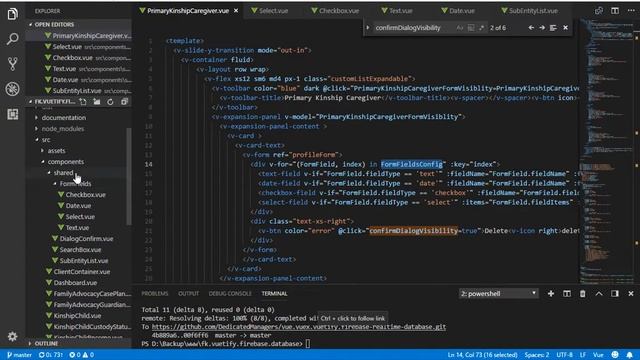The height and width of the screenshot is (360, 640).
Task: Expand the node_modules folder
Action: click(x=63, y=129)
